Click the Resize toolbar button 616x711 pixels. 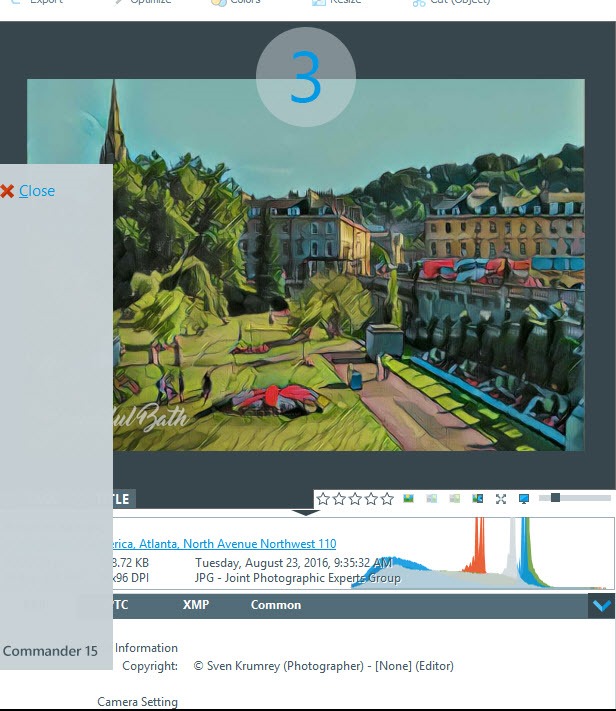click(337, 3)
